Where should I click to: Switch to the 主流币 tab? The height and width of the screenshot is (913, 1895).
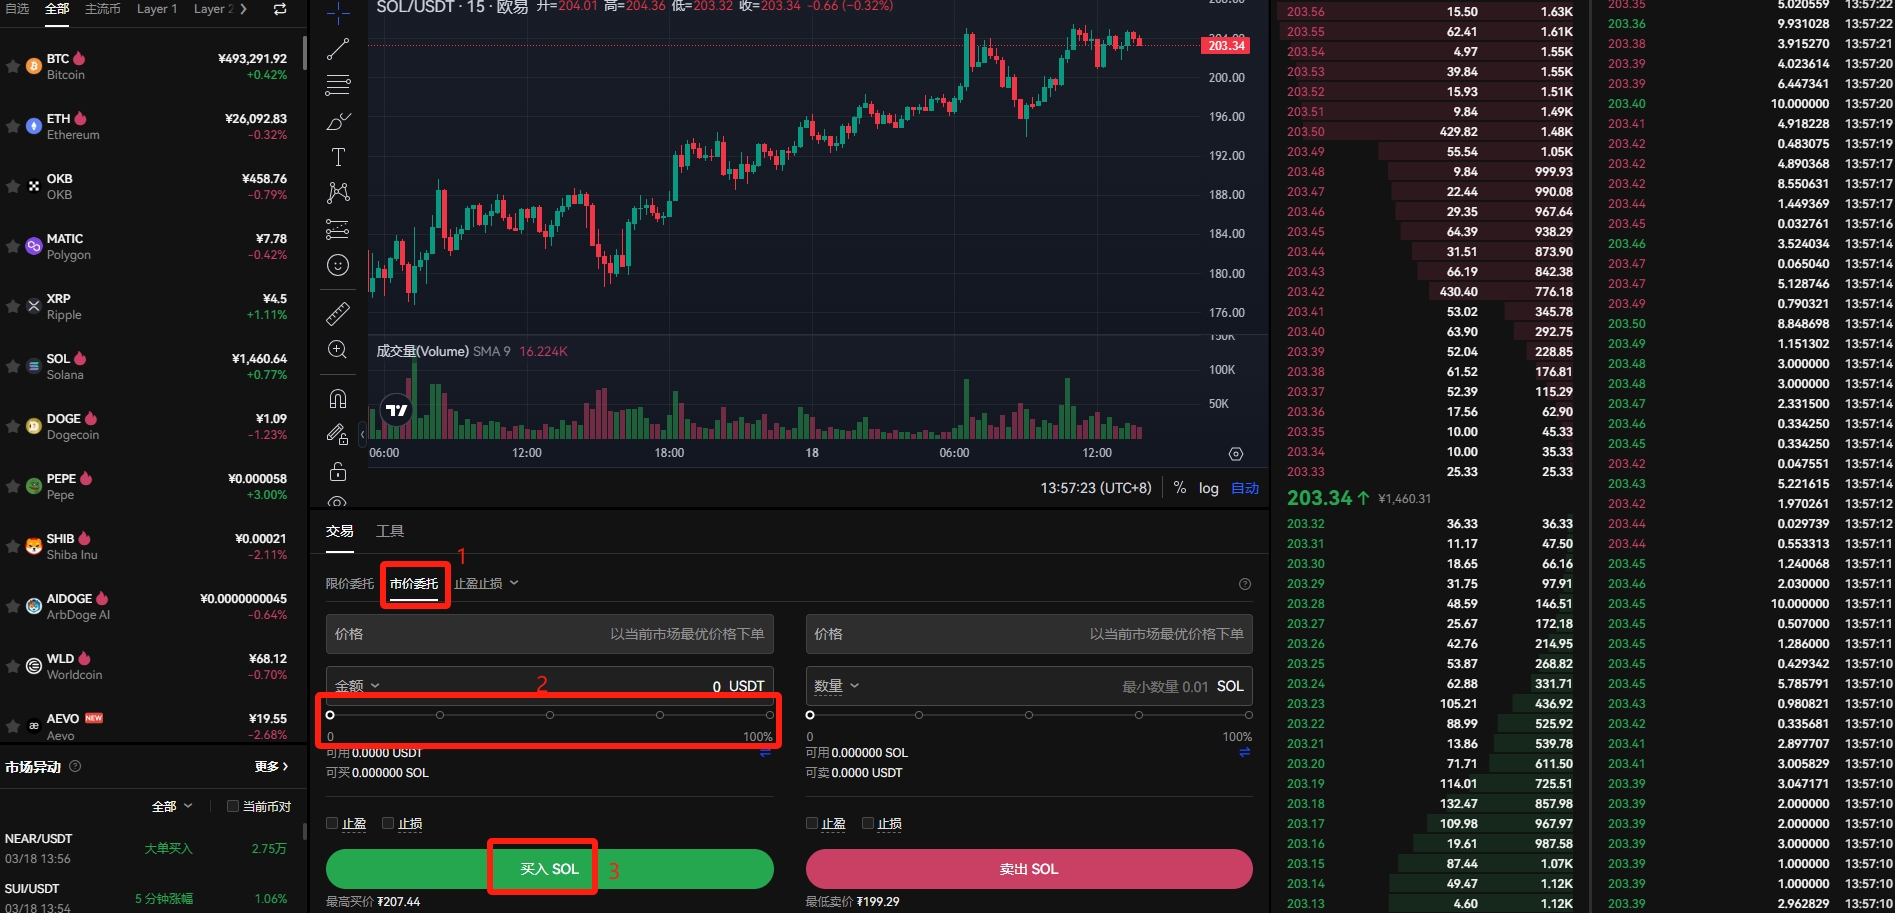102,9
